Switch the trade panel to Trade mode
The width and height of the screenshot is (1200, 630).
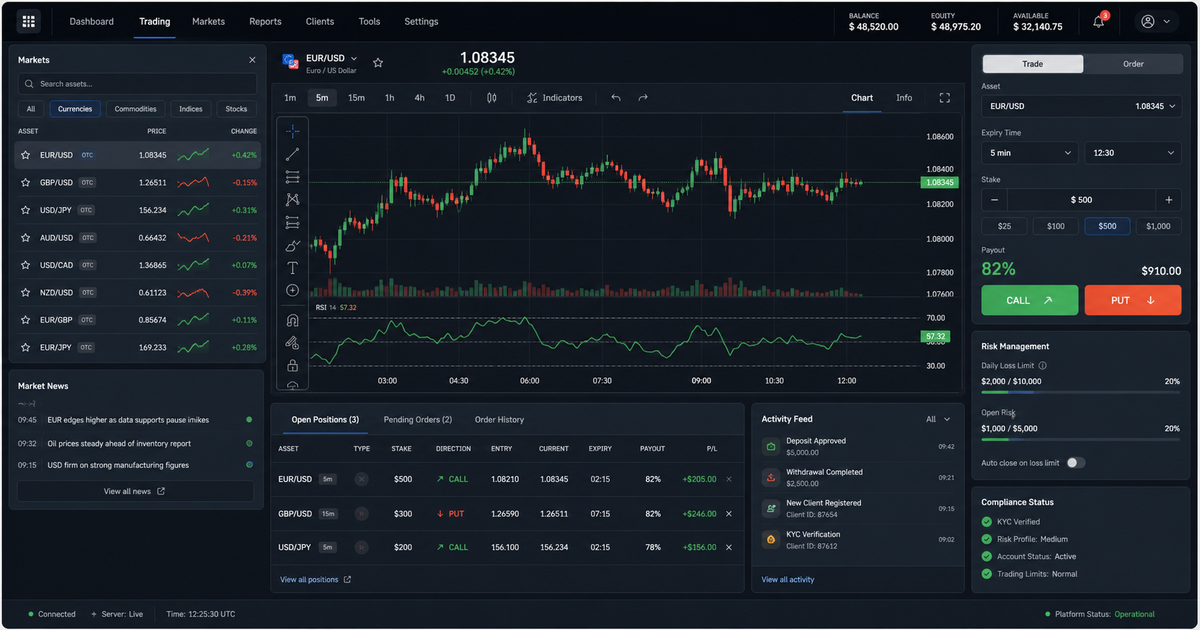pyautogui.click(x=1033, y=64)
